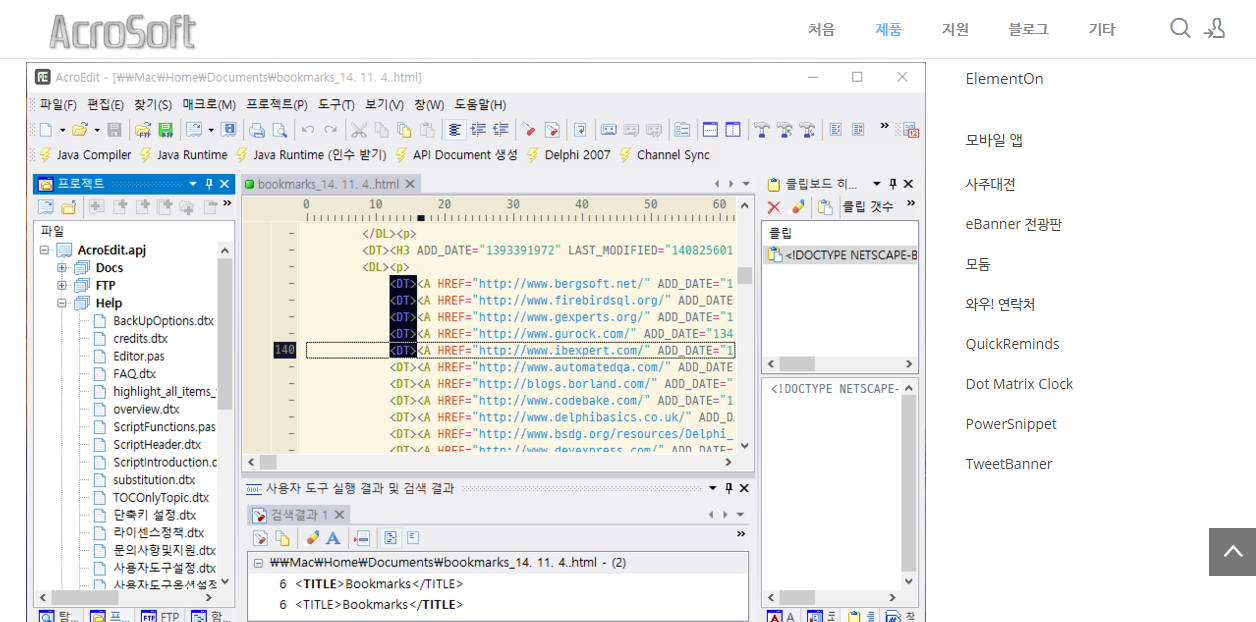The height and width of the screenshot is (622, 1256).
Task: Expand main toolbar overflow chevron
Action: (884, 126)
